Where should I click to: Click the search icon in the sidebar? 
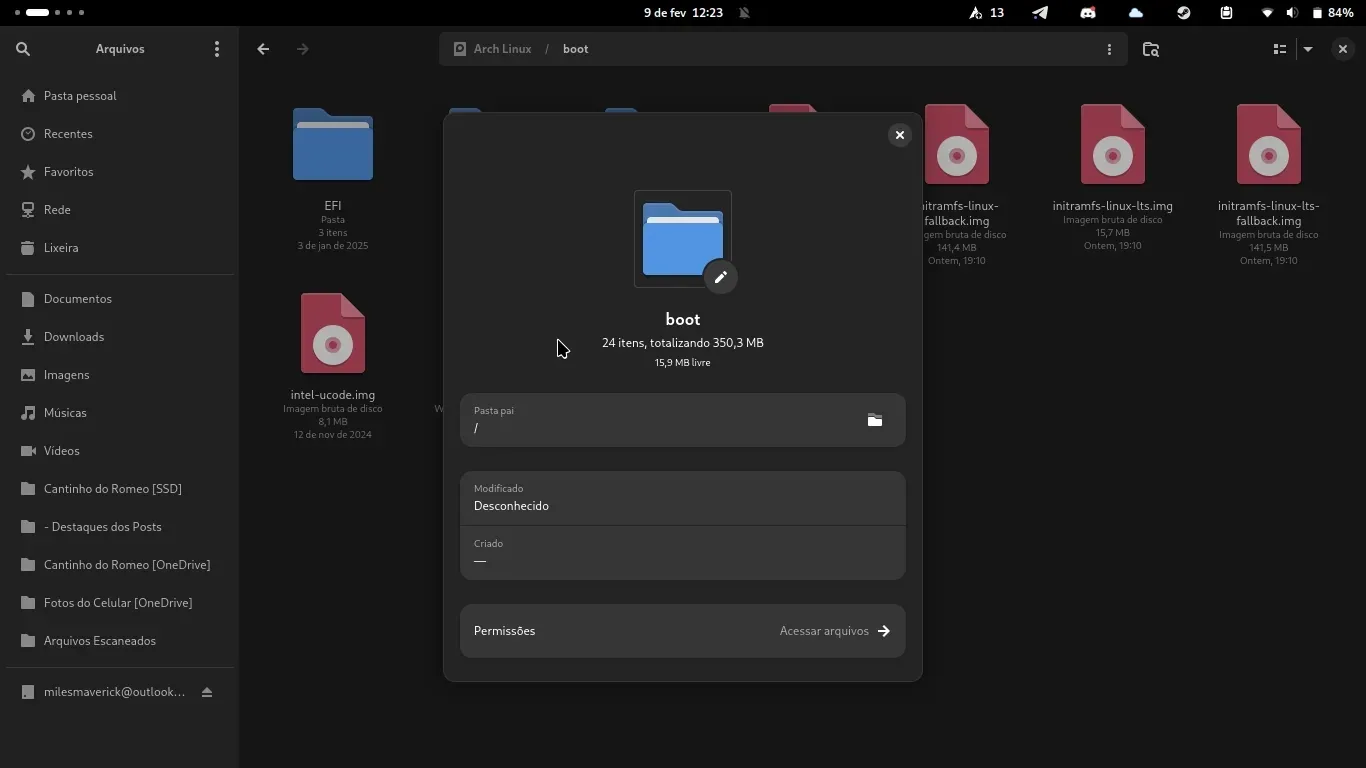coord(23,49)
